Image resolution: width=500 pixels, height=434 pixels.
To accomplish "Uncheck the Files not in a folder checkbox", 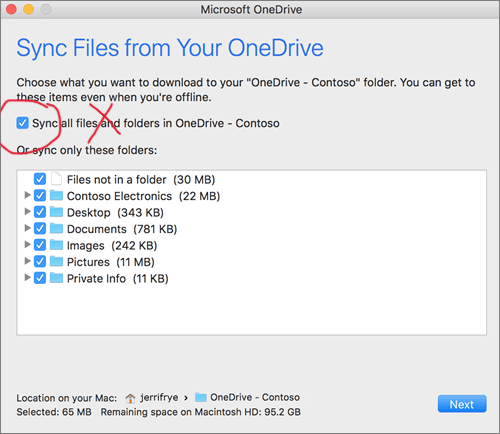I will tap(40, 179).
